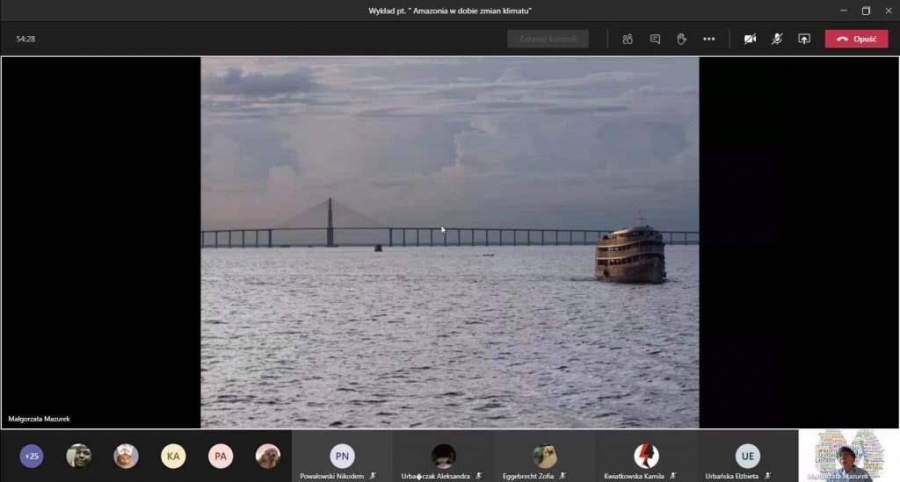Select the UE avatar of Urbańska Elżbieta
Viewport: 900px width, 482px height.
click(x=748, y=456)
